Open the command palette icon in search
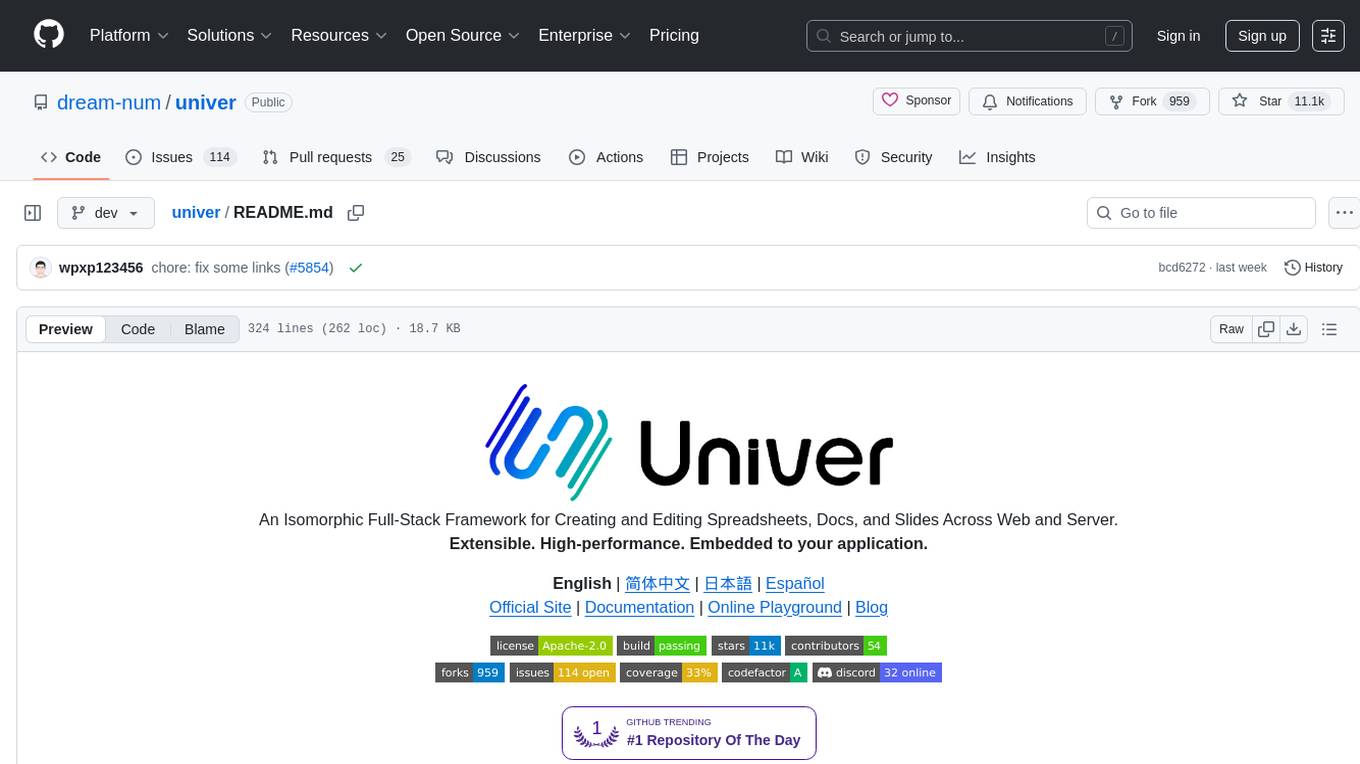 click(1114, 36)
